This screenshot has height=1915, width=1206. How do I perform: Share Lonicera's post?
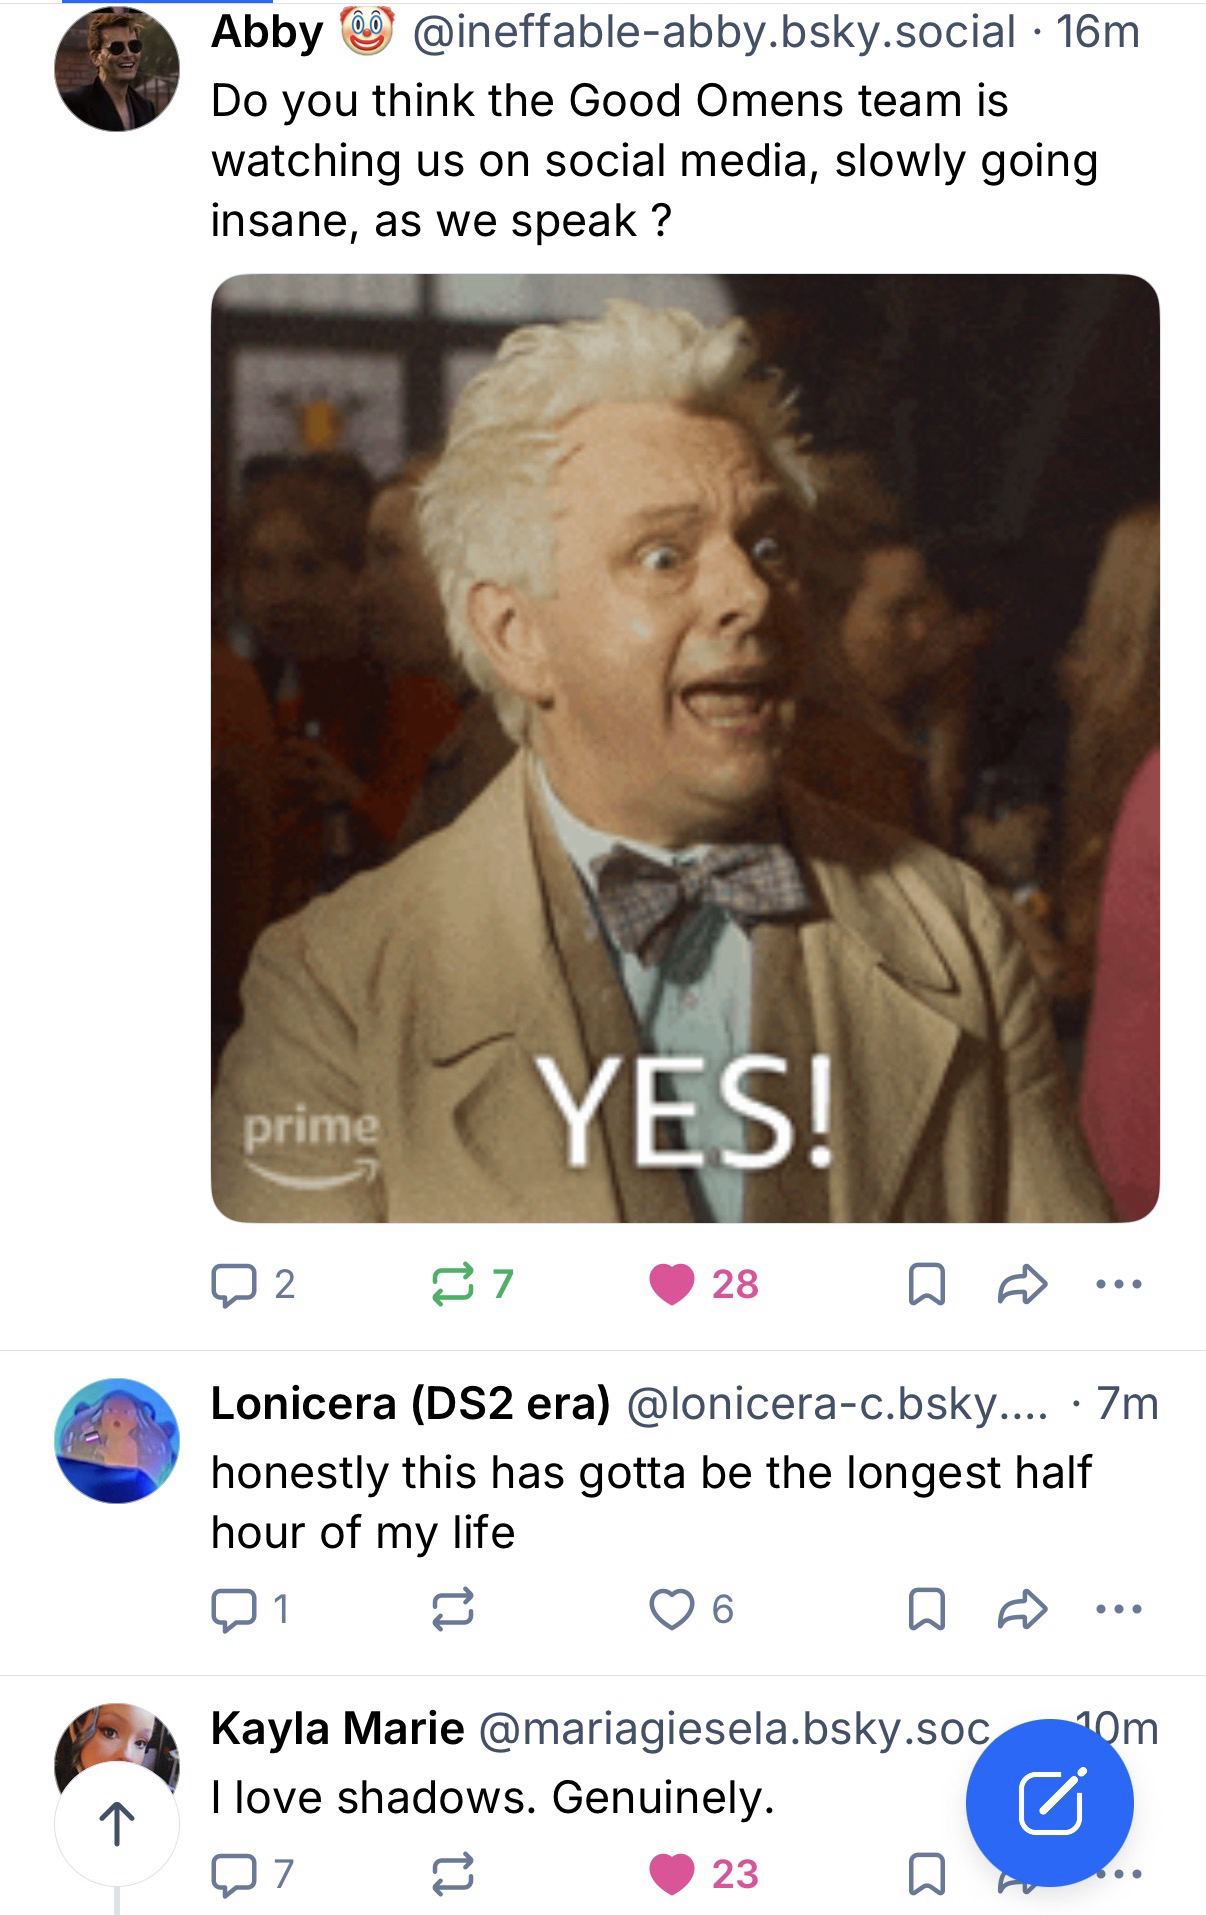pyautogui.click(x=1022, y=1609)
